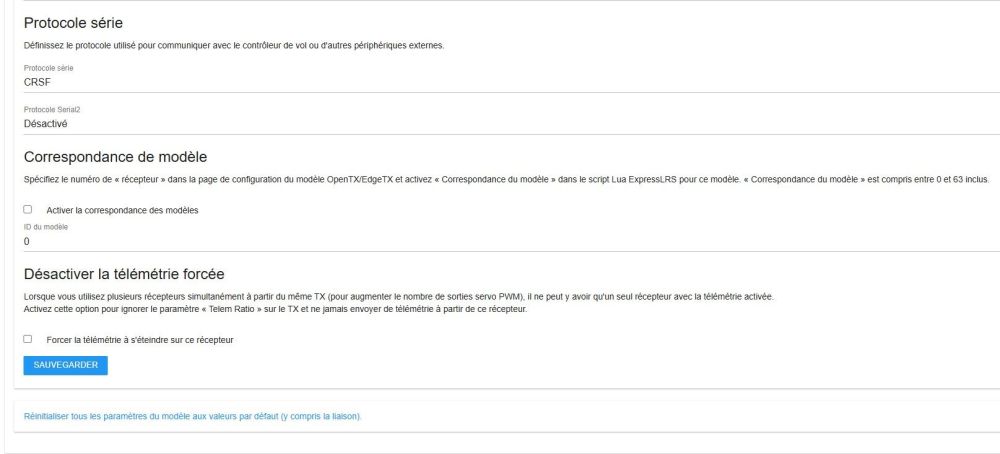Click the 'Désactiver la télémétrie forcée' heading
1000x454 pixels.
124,273
